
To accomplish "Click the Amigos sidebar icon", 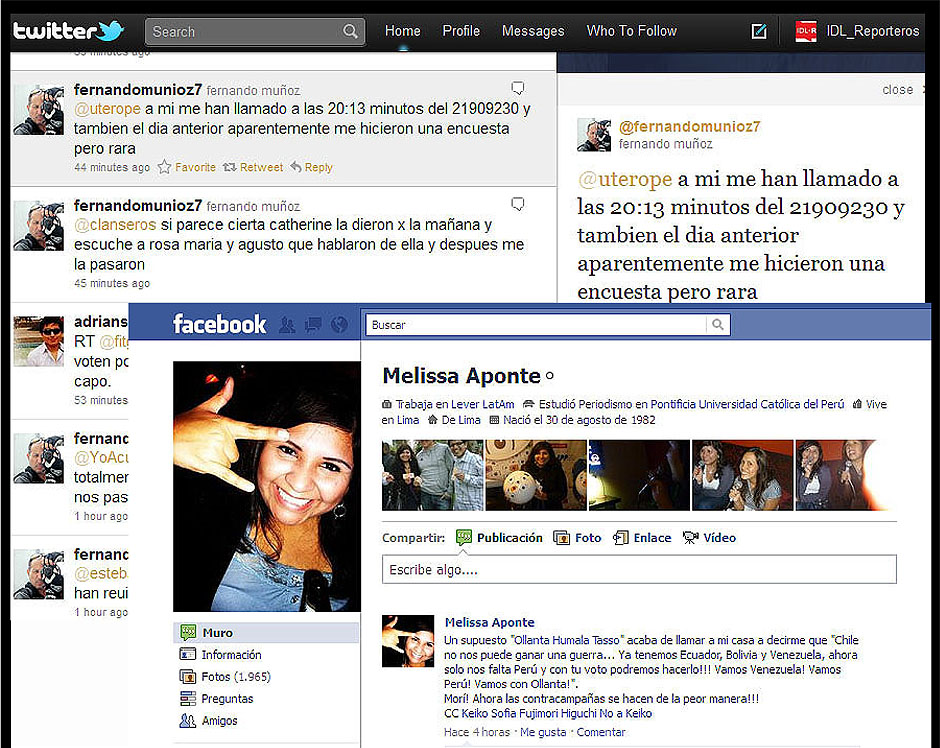I will pyautogui.click(x=188, y=720).
